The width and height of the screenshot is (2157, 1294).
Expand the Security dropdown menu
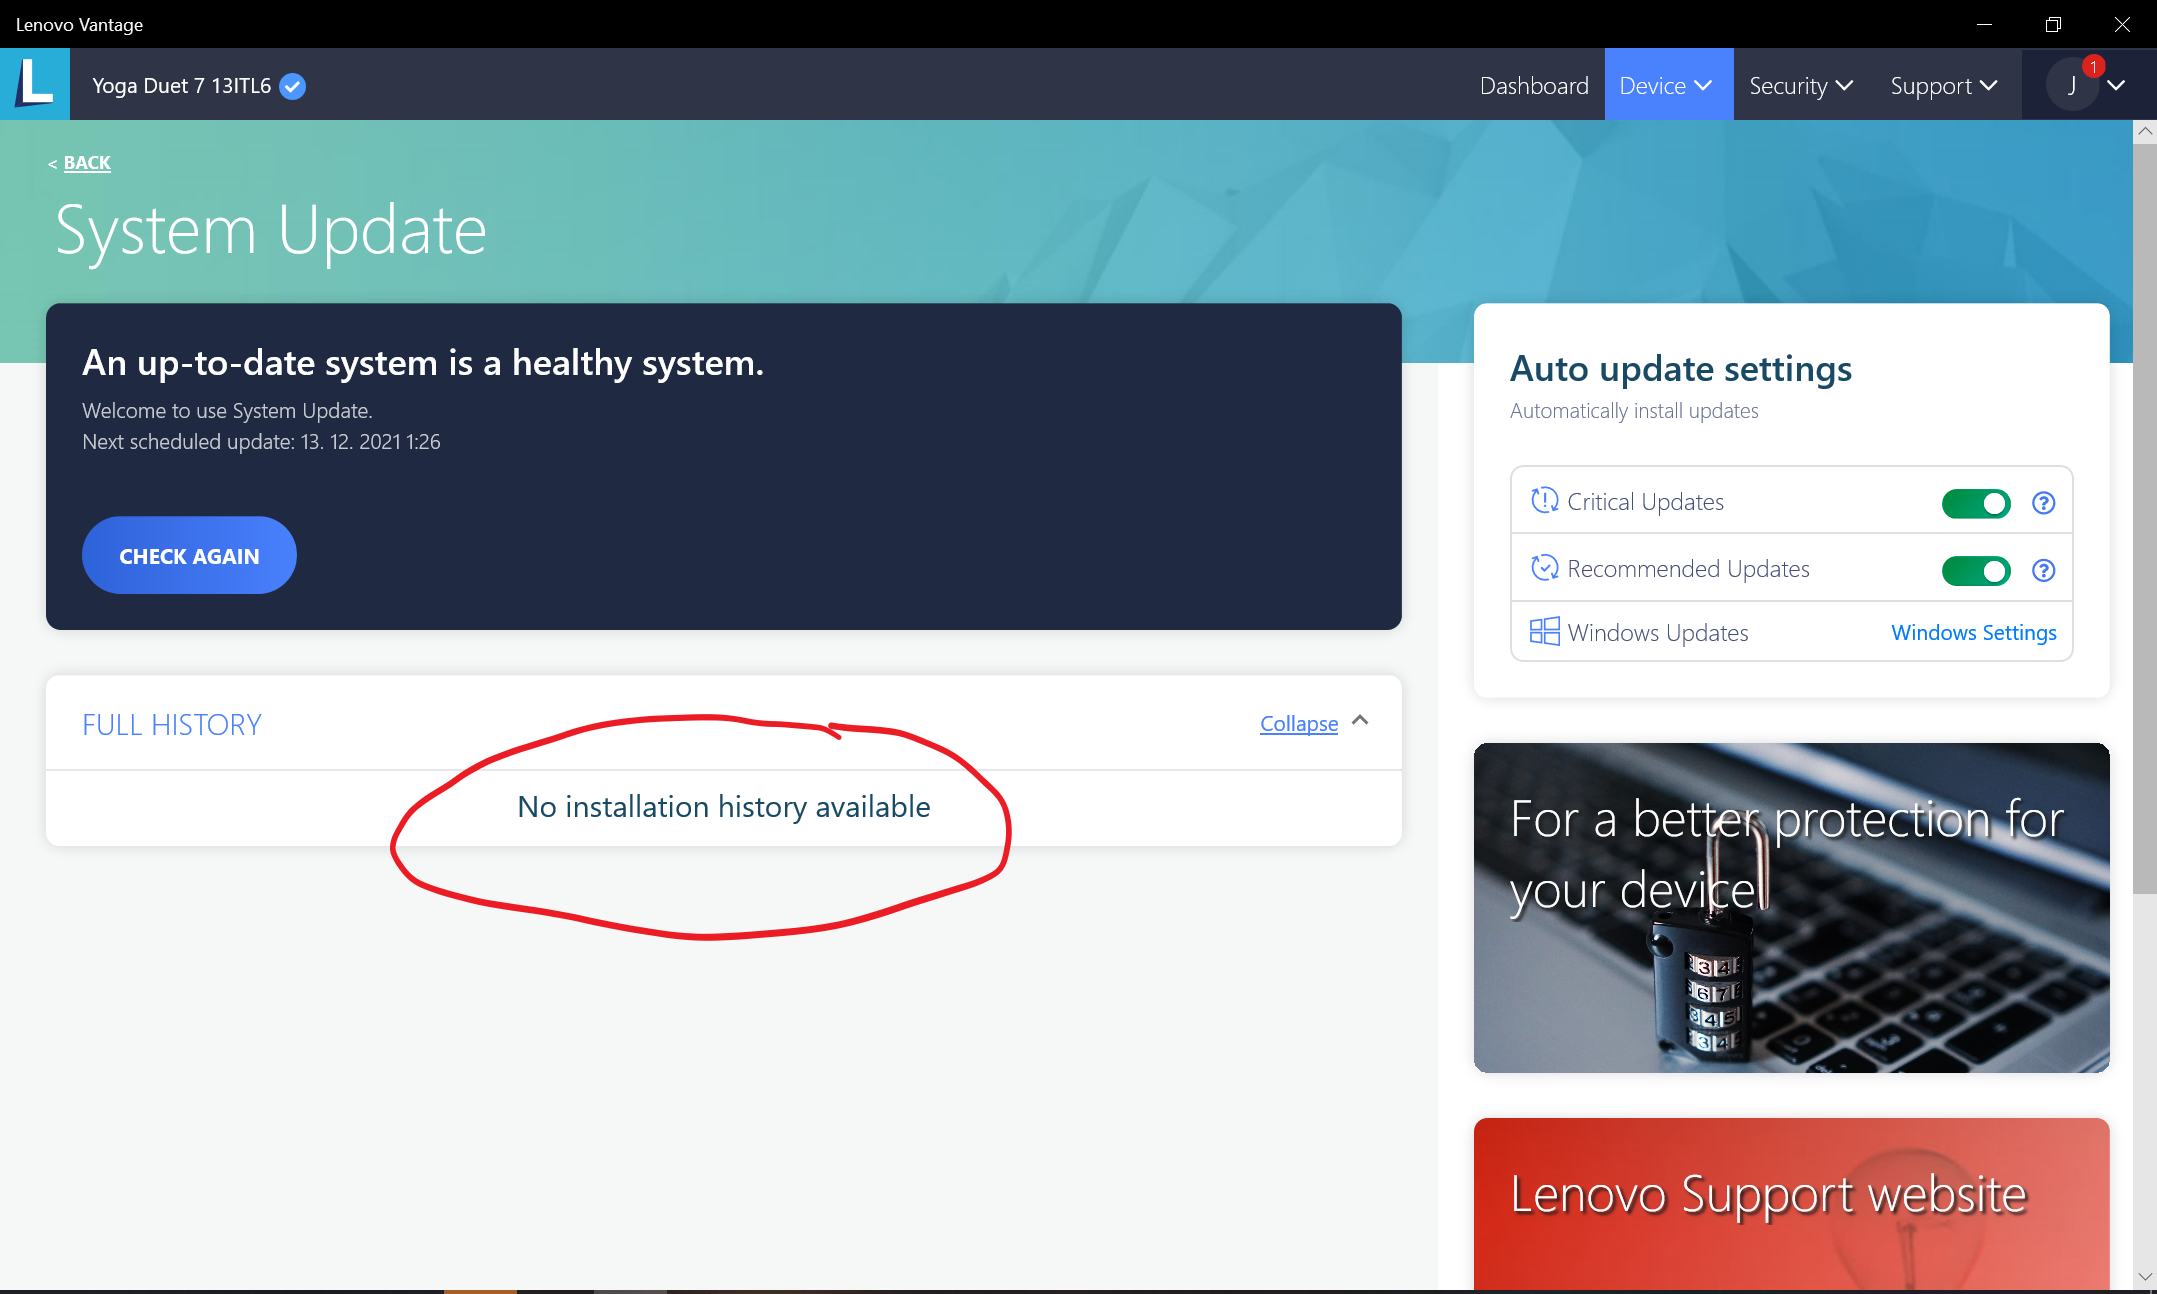pos(1801,85)
